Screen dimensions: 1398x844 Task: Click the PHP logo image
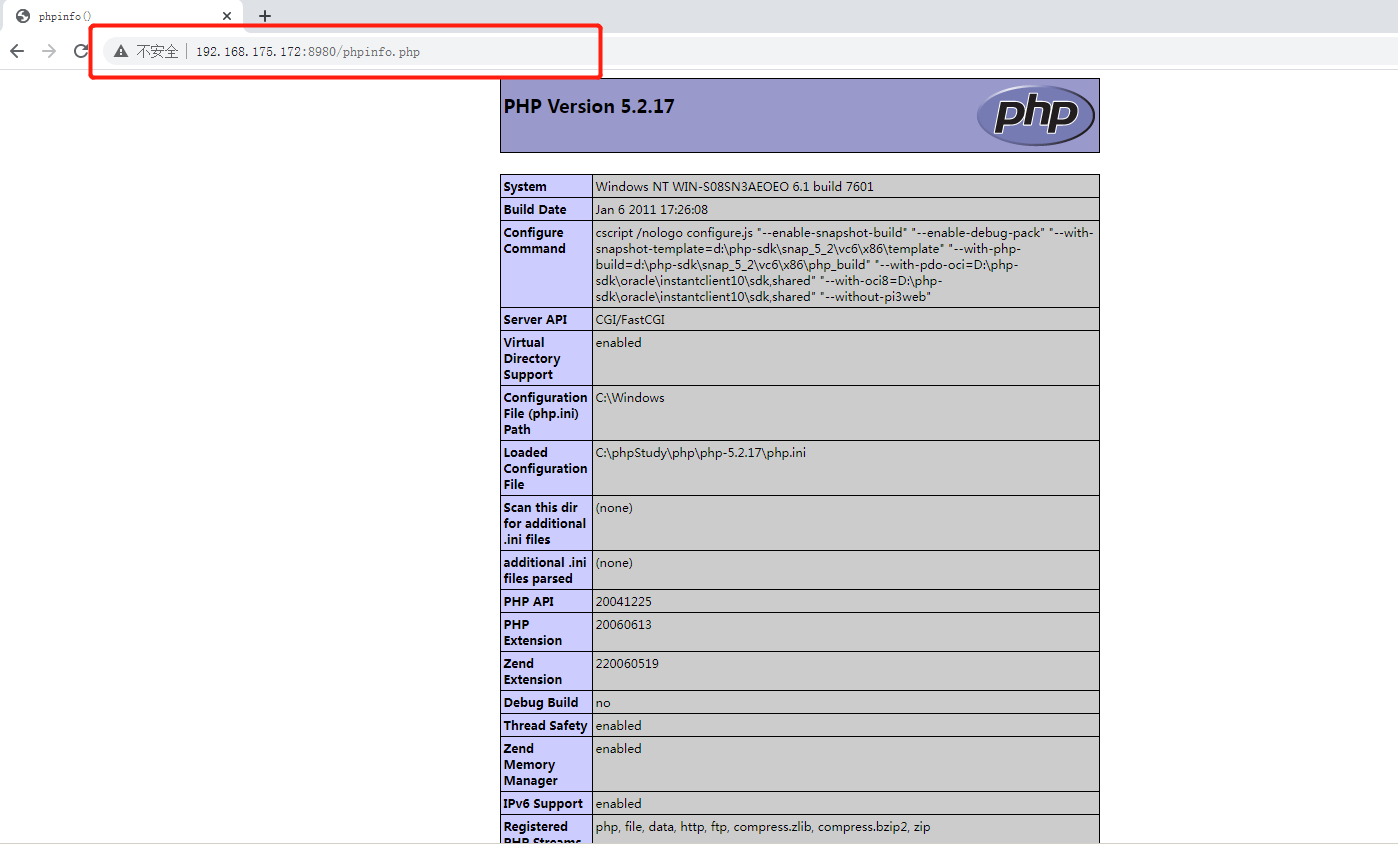[x=1036, y=115]
